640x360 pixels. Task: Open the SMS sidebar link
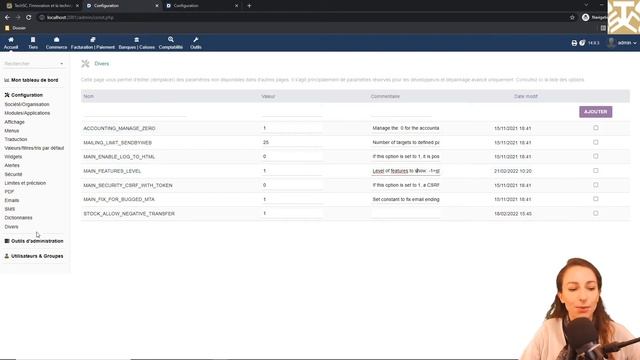10,209
